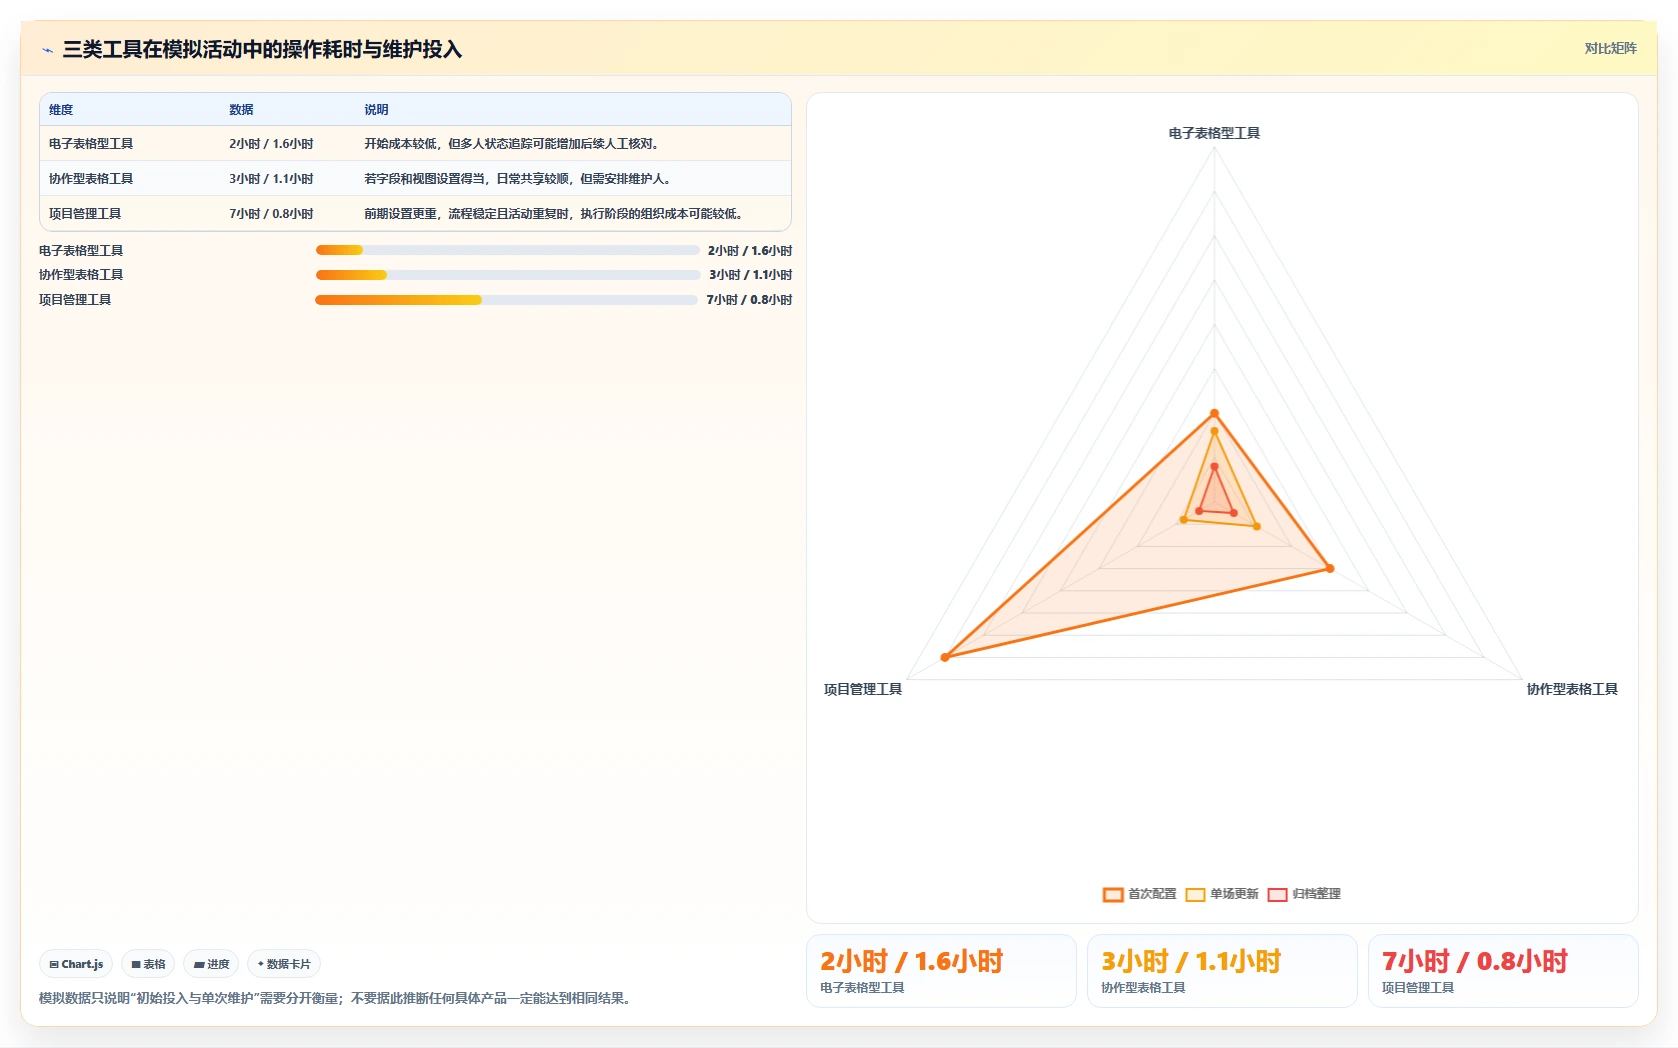This screenshot has height=1048, width=1678.
Task: Click the 协作型表格工具 progress bar
Action: tap(508, 275)
